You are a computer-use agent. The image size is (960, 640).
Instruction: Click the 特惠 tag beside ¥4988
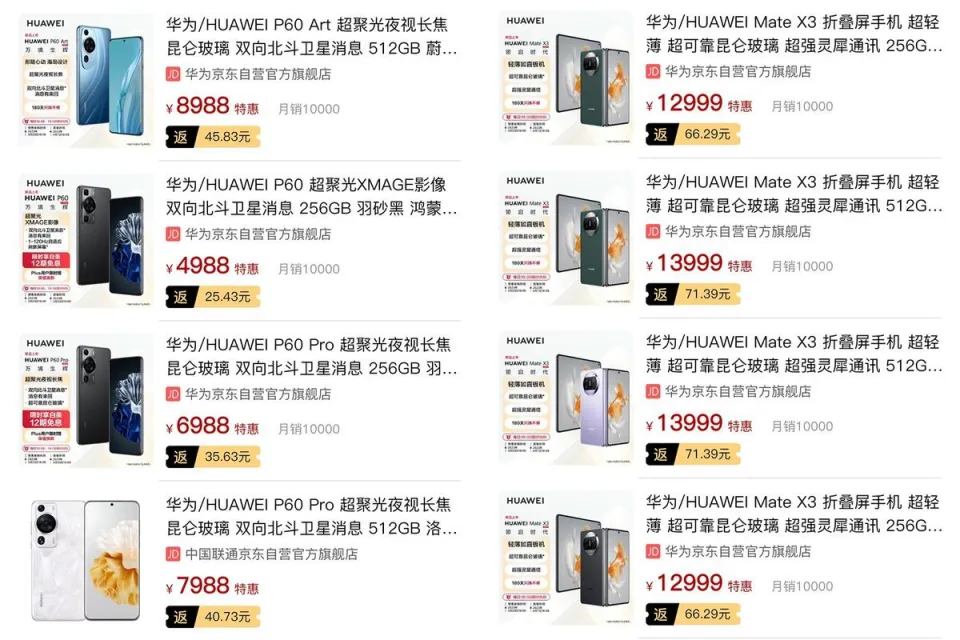246,269
